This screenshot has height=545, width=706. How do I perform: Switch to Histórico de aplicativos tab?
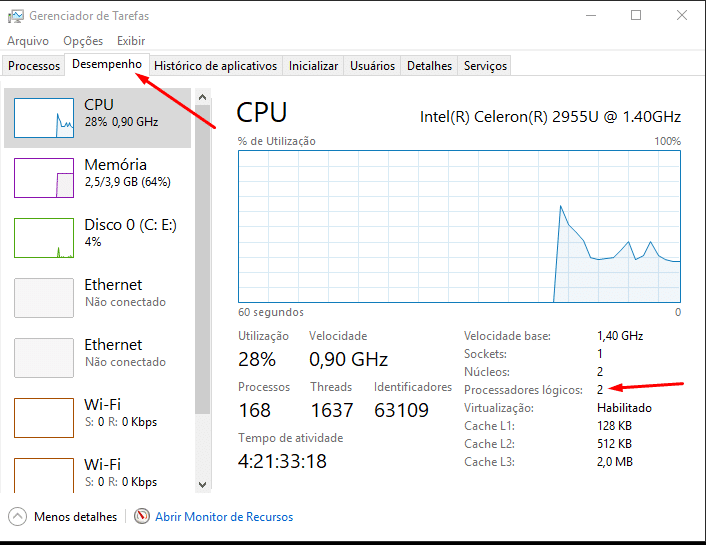pyautogui.click(x=215, y=66)
